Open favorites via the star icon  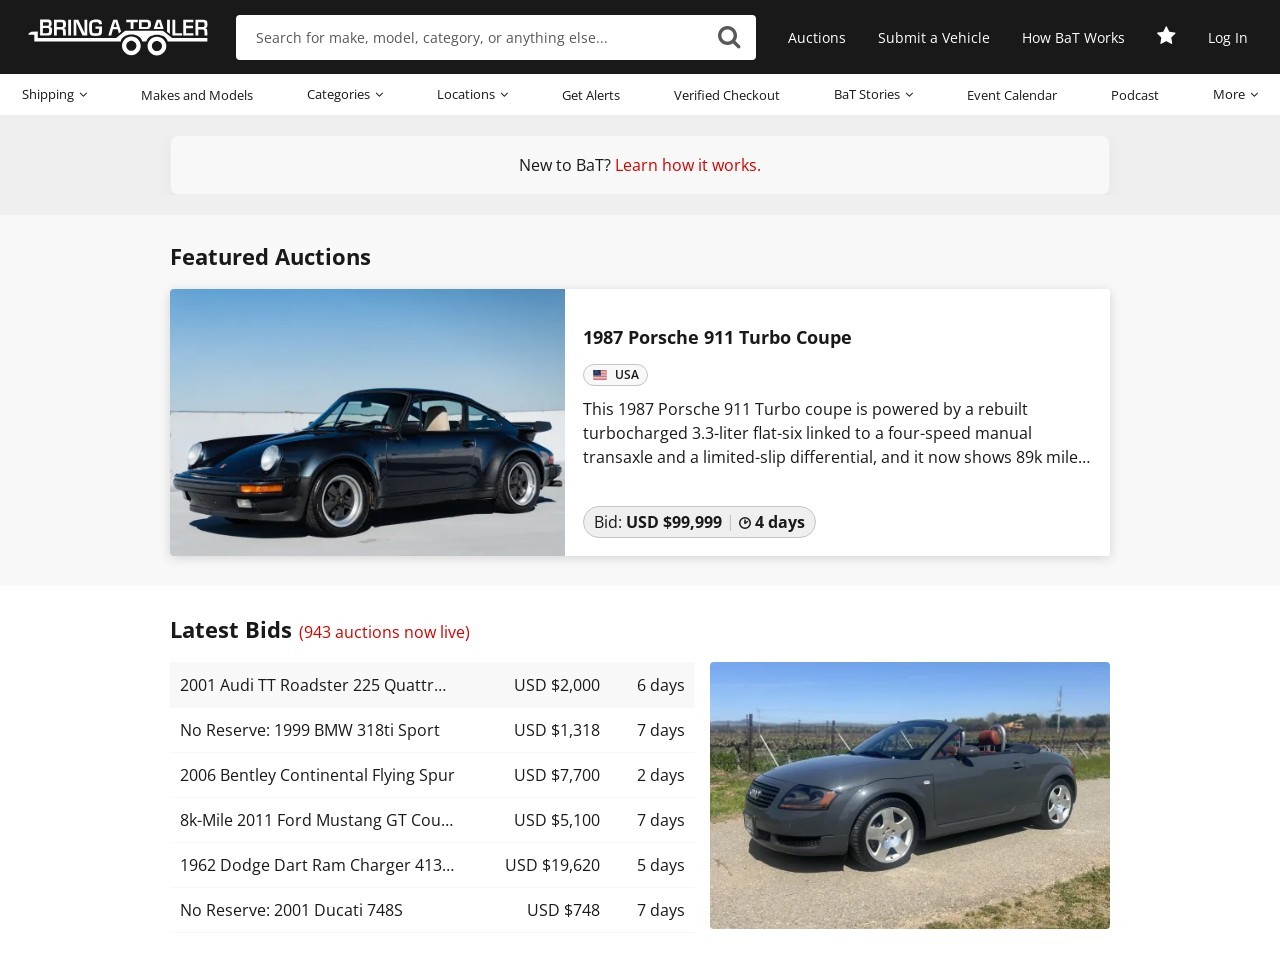pyautogui.click(x=1166, y=36)
